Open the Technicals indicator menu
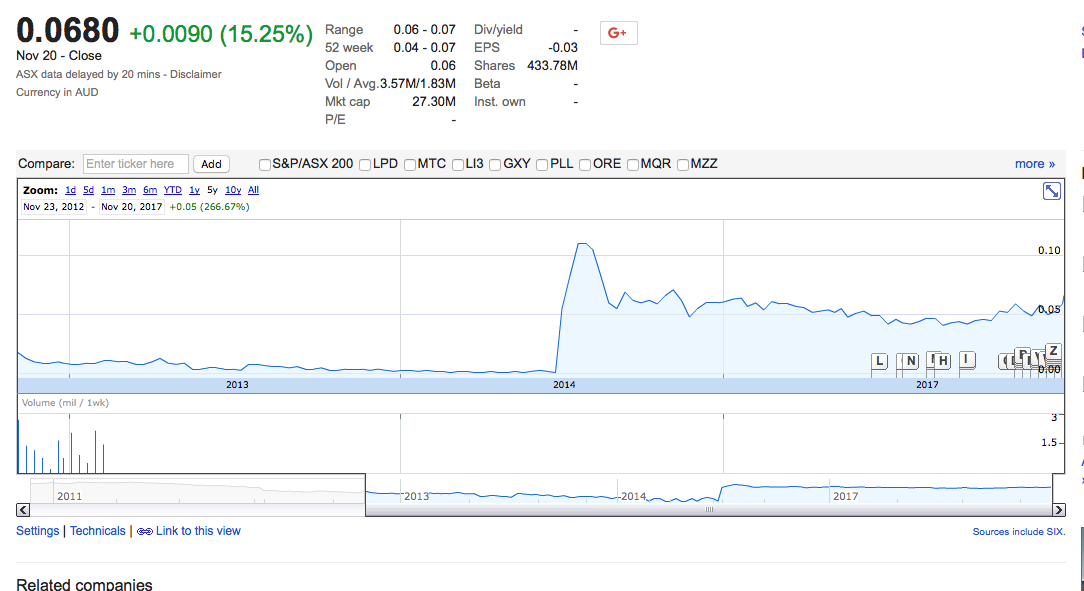This screenshot has width=1084, height=591. [98, 531]
